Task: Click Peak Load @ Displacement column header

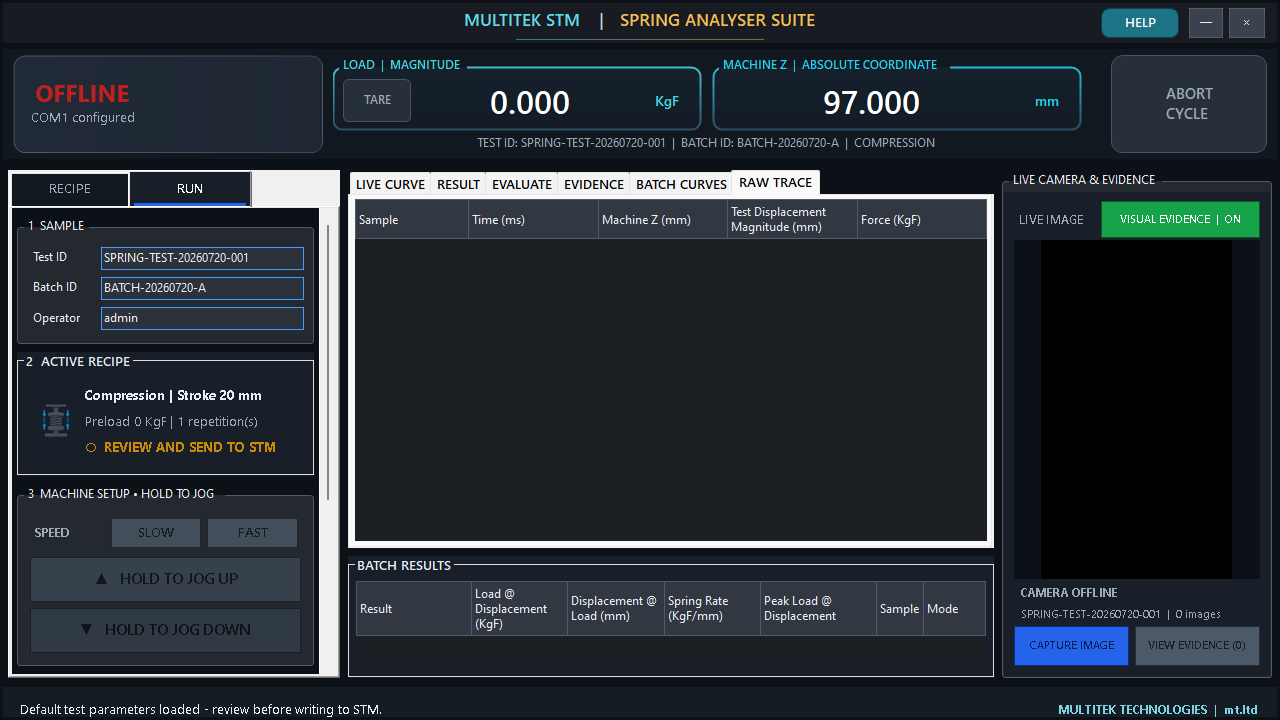Action: pos(818,609)
